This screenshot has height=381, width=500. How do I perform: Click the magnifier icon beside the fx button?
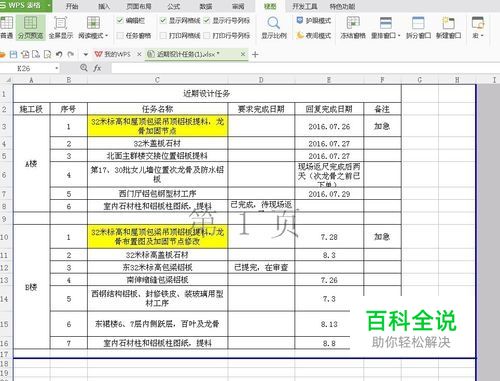point(84,68)
